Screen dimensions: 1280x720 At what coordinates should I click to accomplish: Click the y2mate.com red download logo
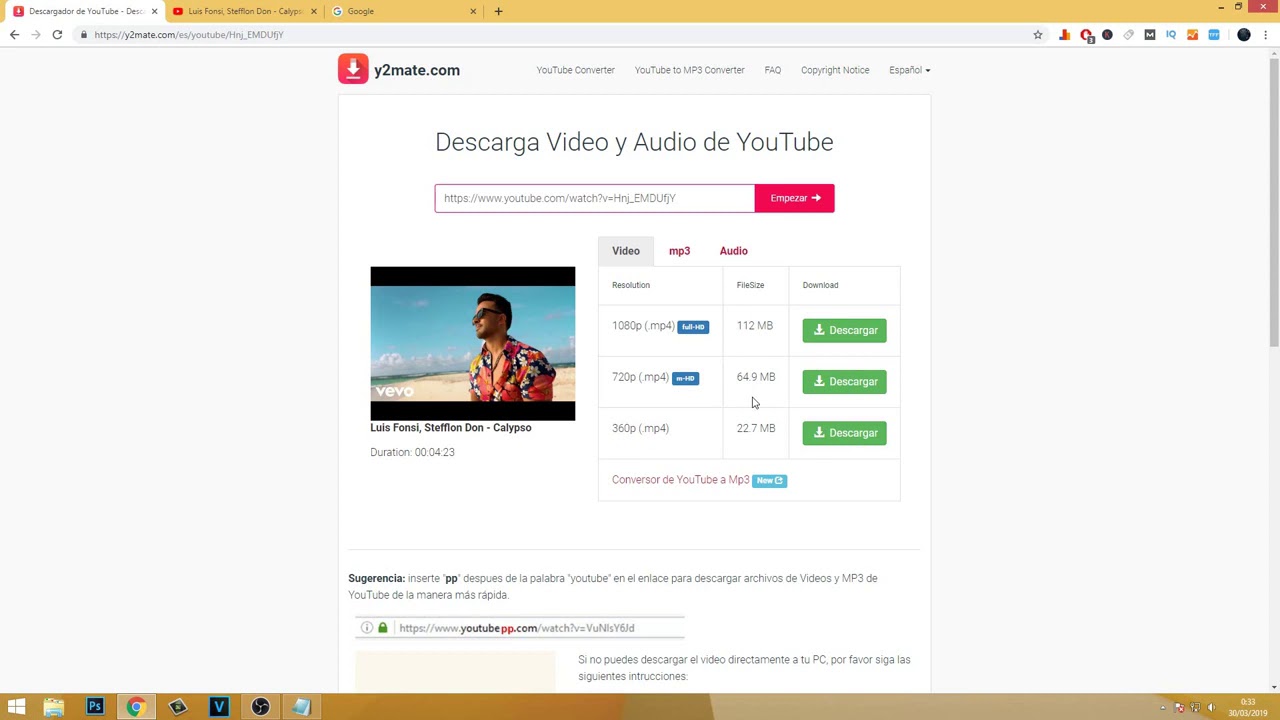tap(353, 69)
